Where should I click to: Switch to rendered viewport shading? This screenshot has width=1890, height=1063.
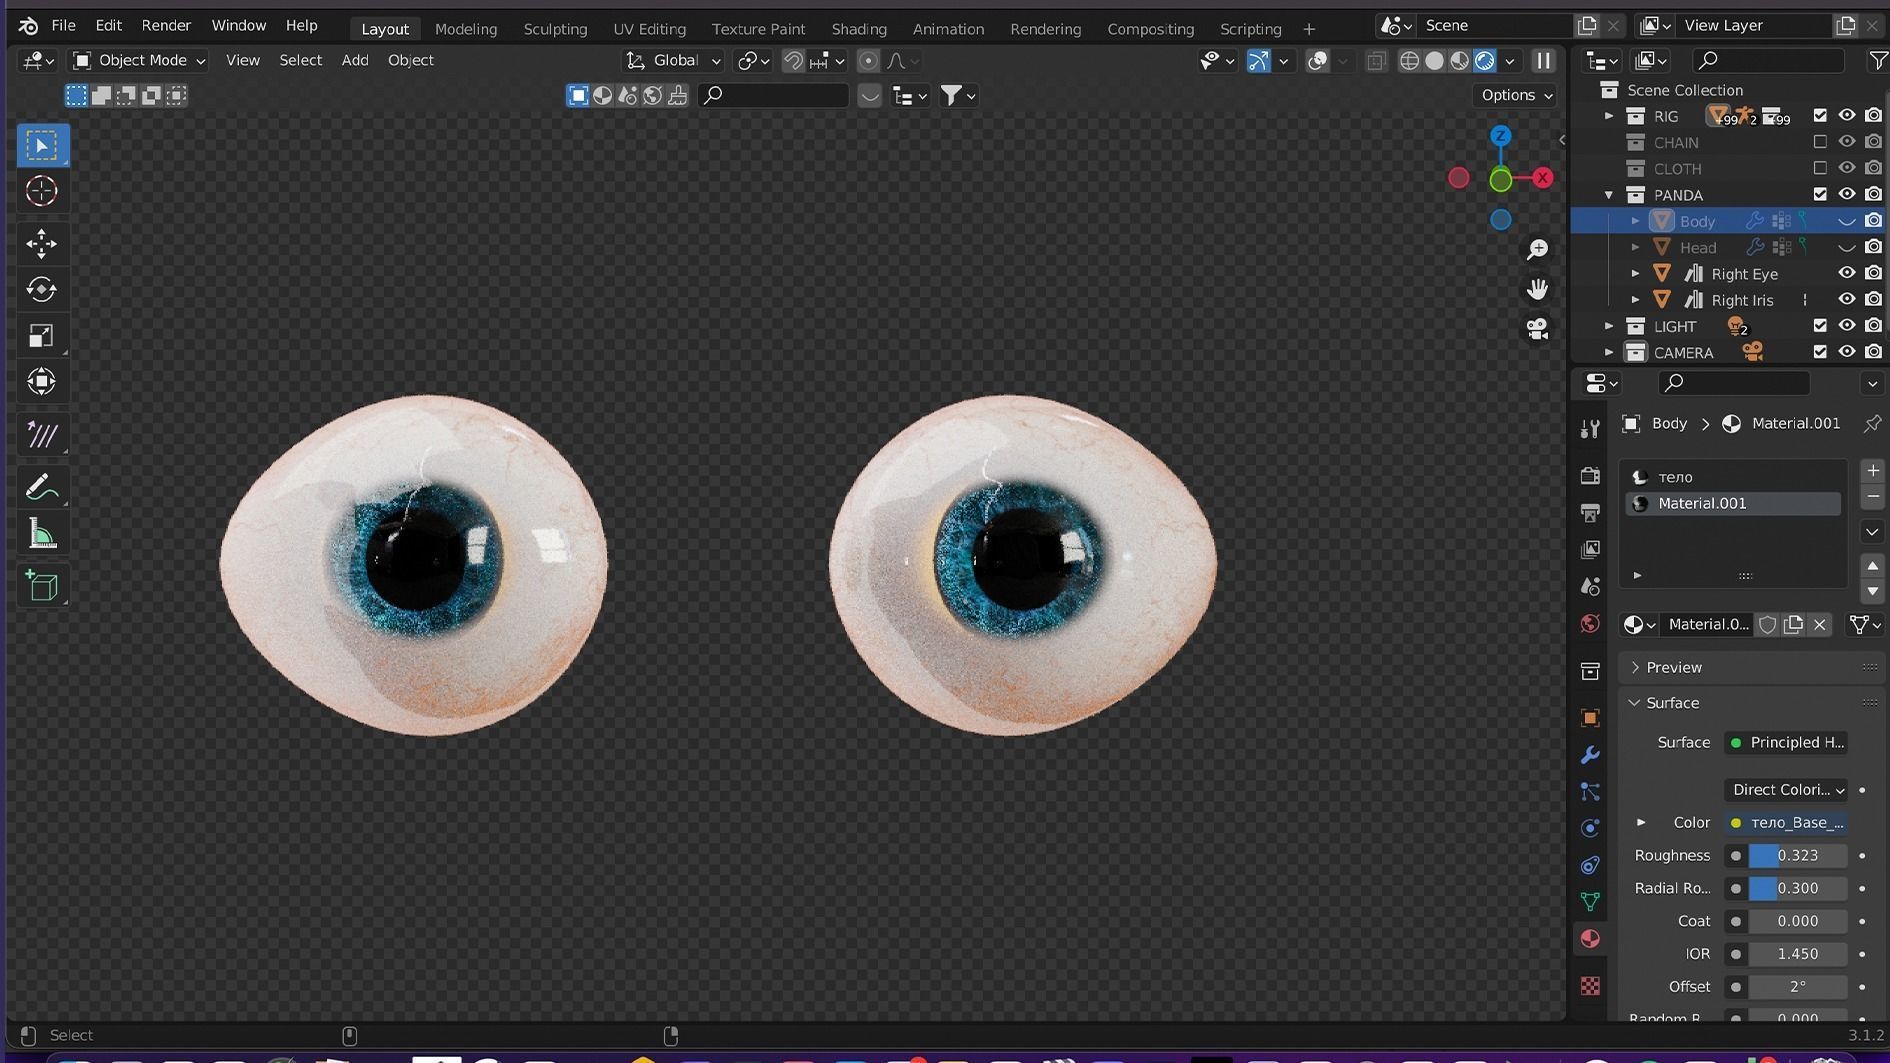1485,61
